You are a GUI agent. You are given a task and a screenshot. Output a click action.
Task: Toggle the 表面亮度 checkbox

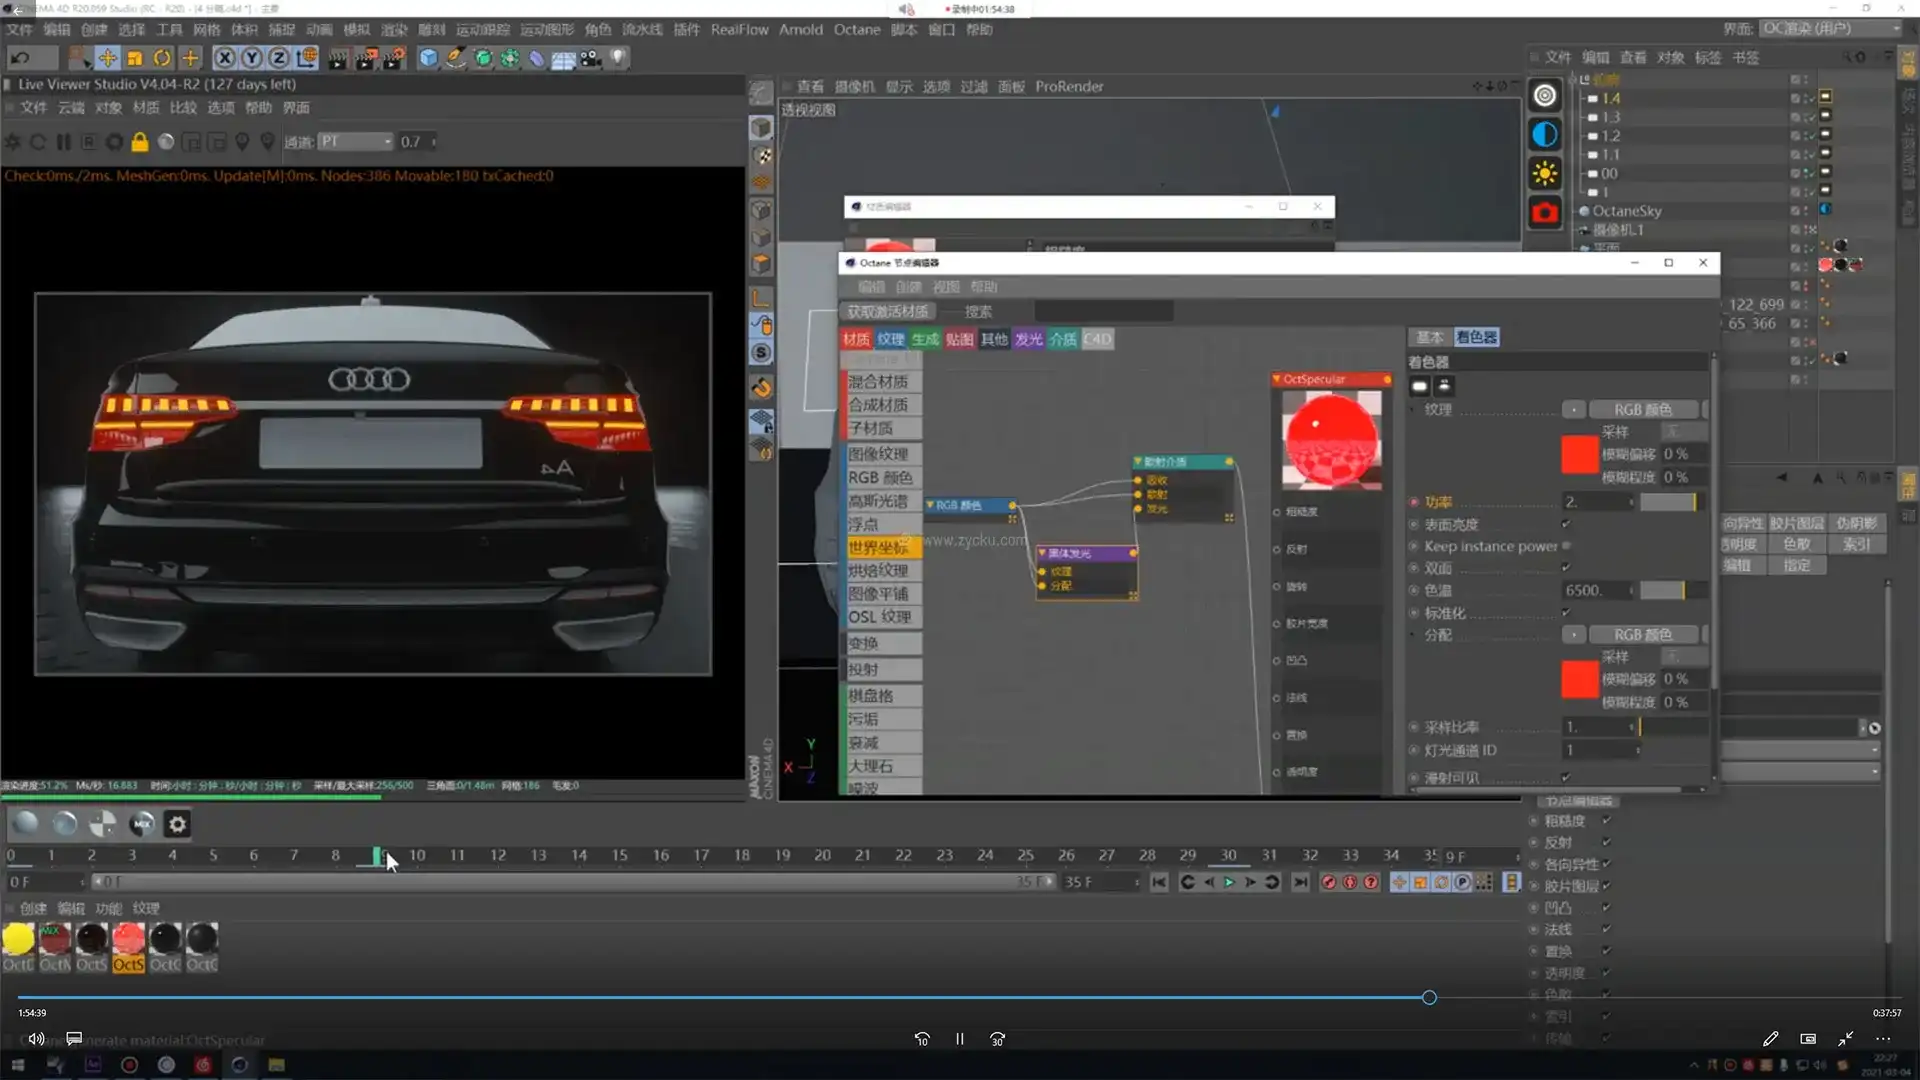tap(1566, 524)
